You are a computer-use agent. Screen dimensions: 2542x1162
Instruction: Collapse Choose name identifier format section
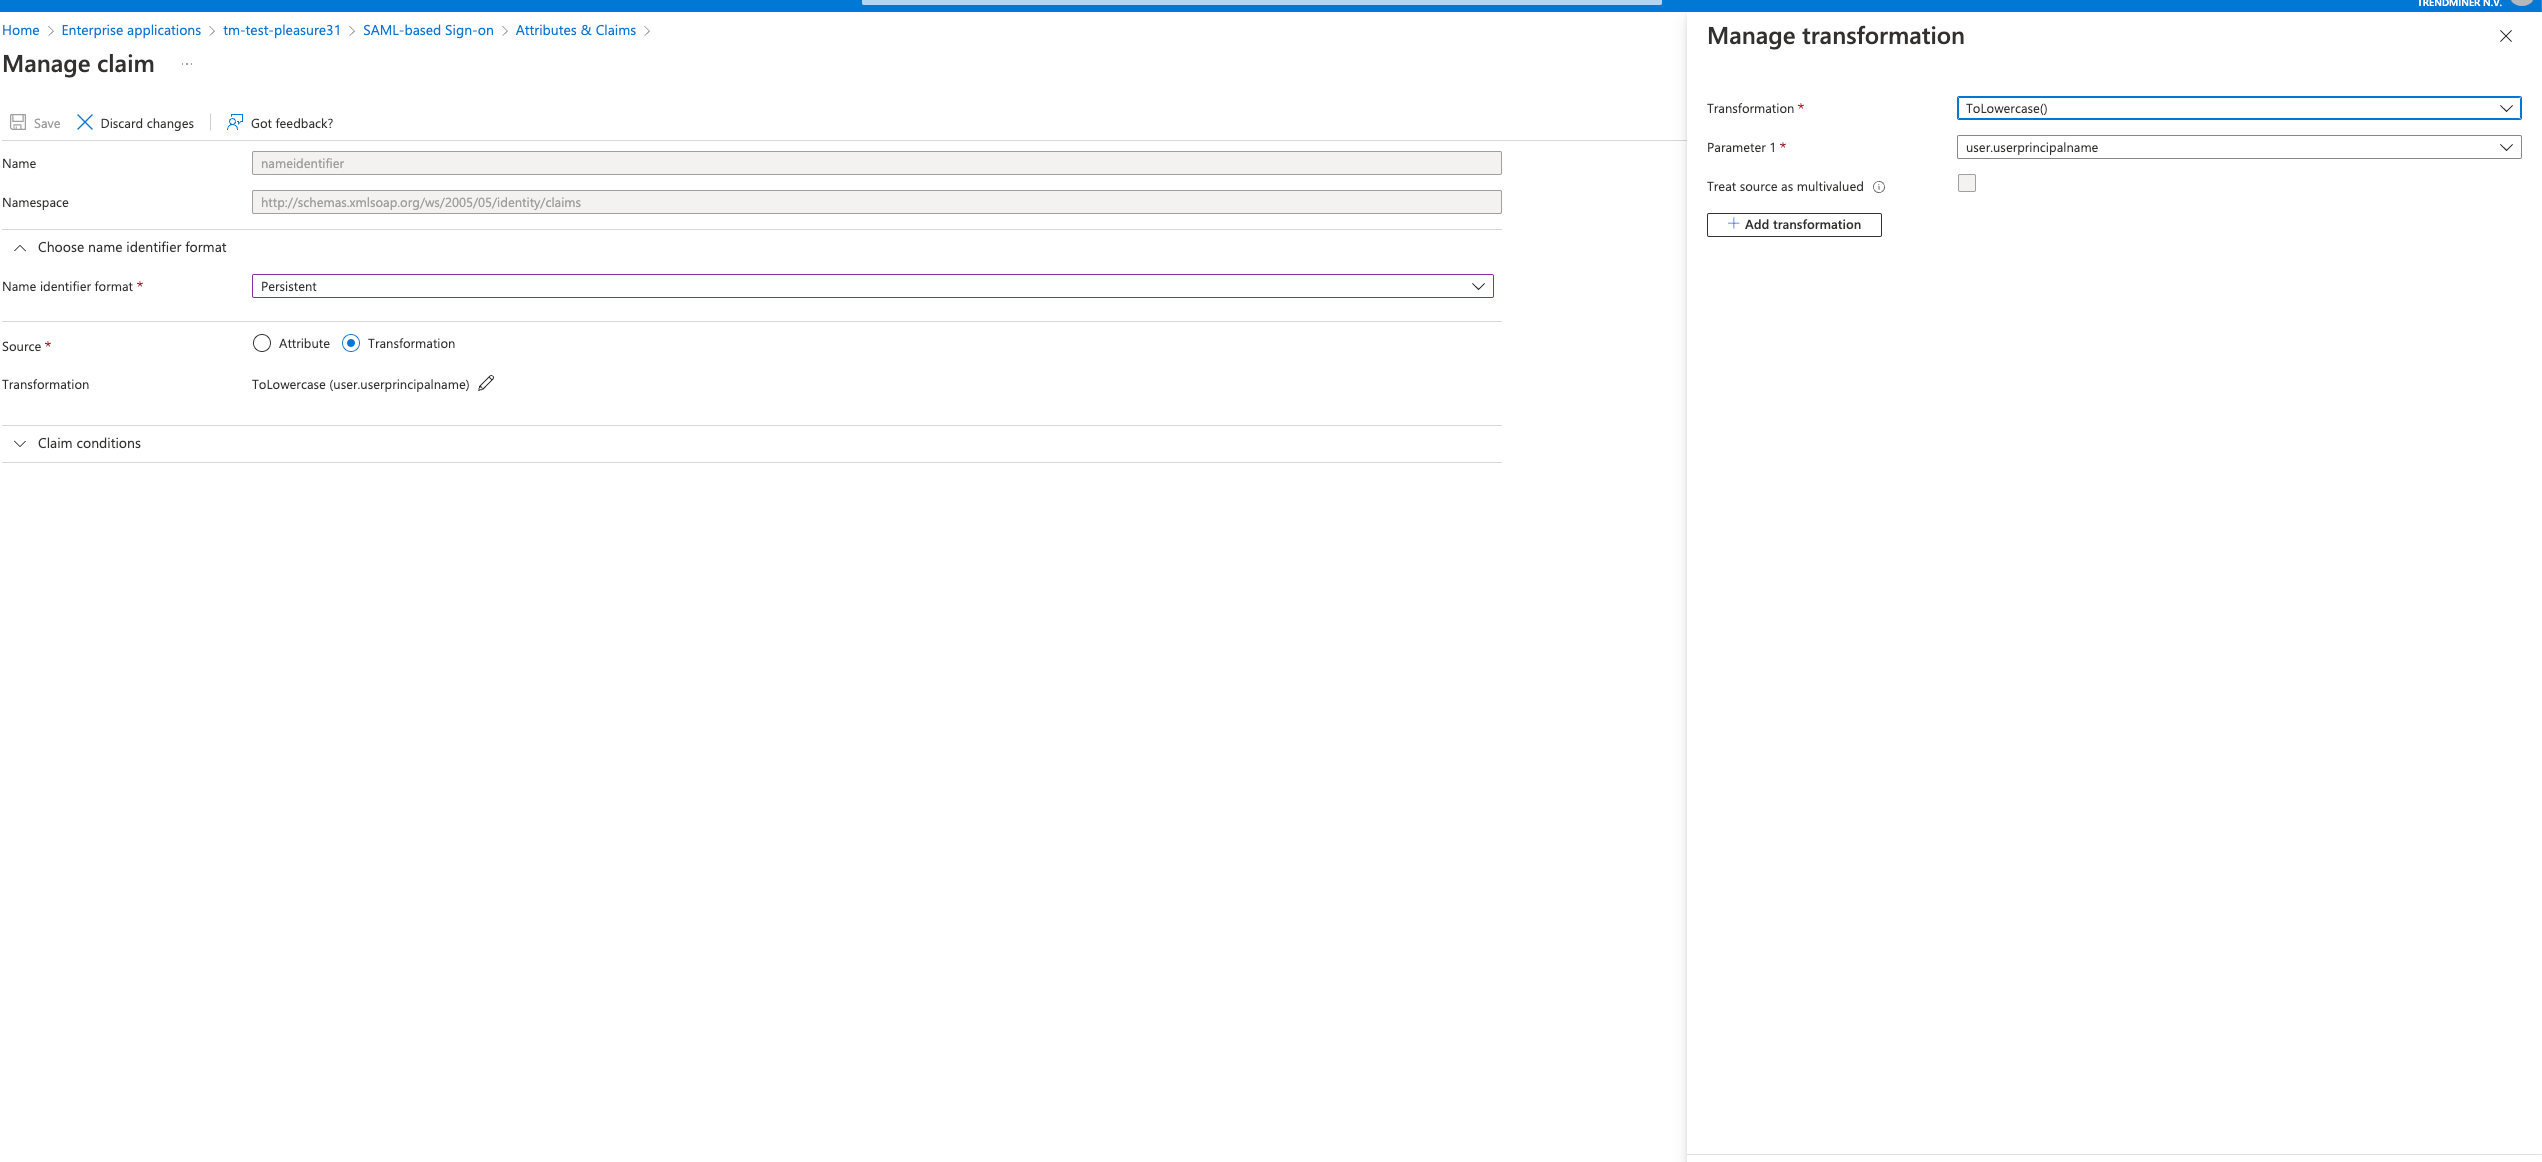tap(19, 247)
